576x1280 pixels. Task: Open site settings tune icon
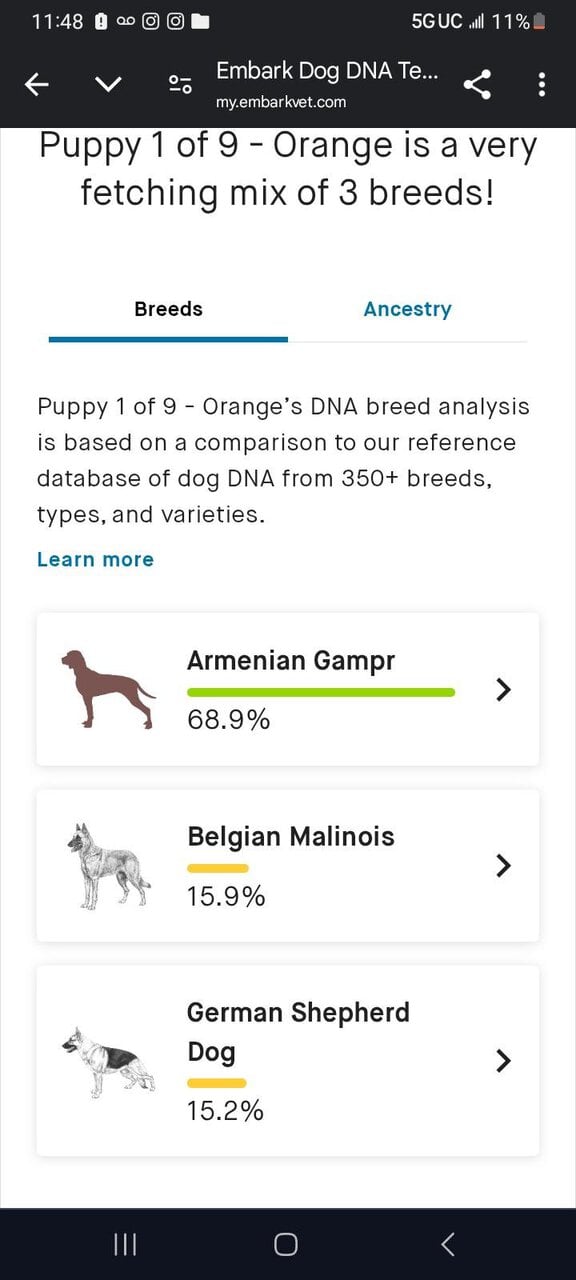[181, 85]
